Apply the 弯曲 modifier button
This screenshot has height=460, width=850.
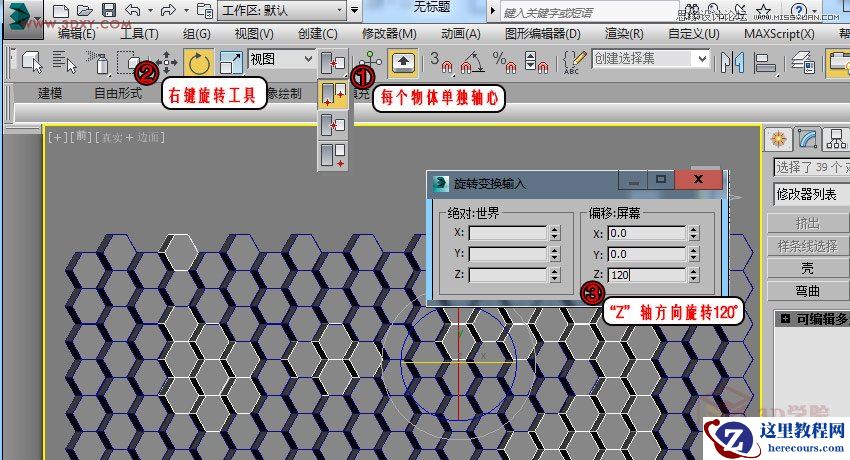coord(808,291)
